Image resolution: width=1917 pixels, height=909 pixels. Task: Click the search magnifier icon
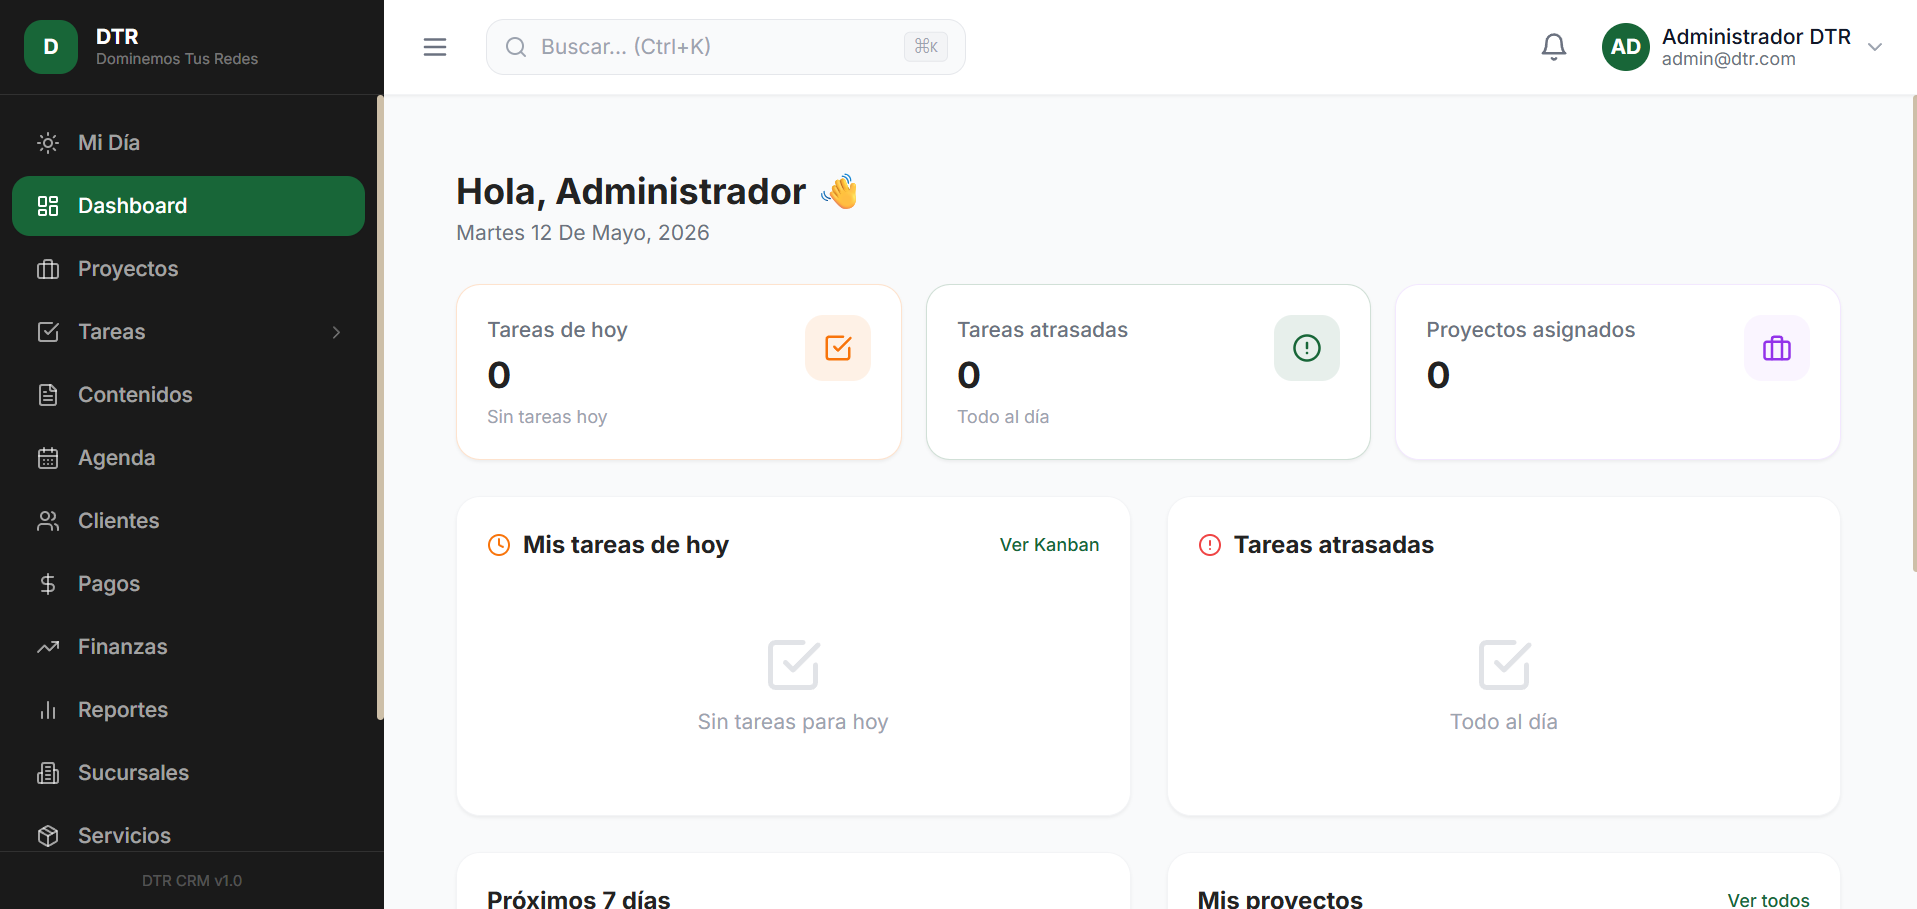(x=516, y=47)
